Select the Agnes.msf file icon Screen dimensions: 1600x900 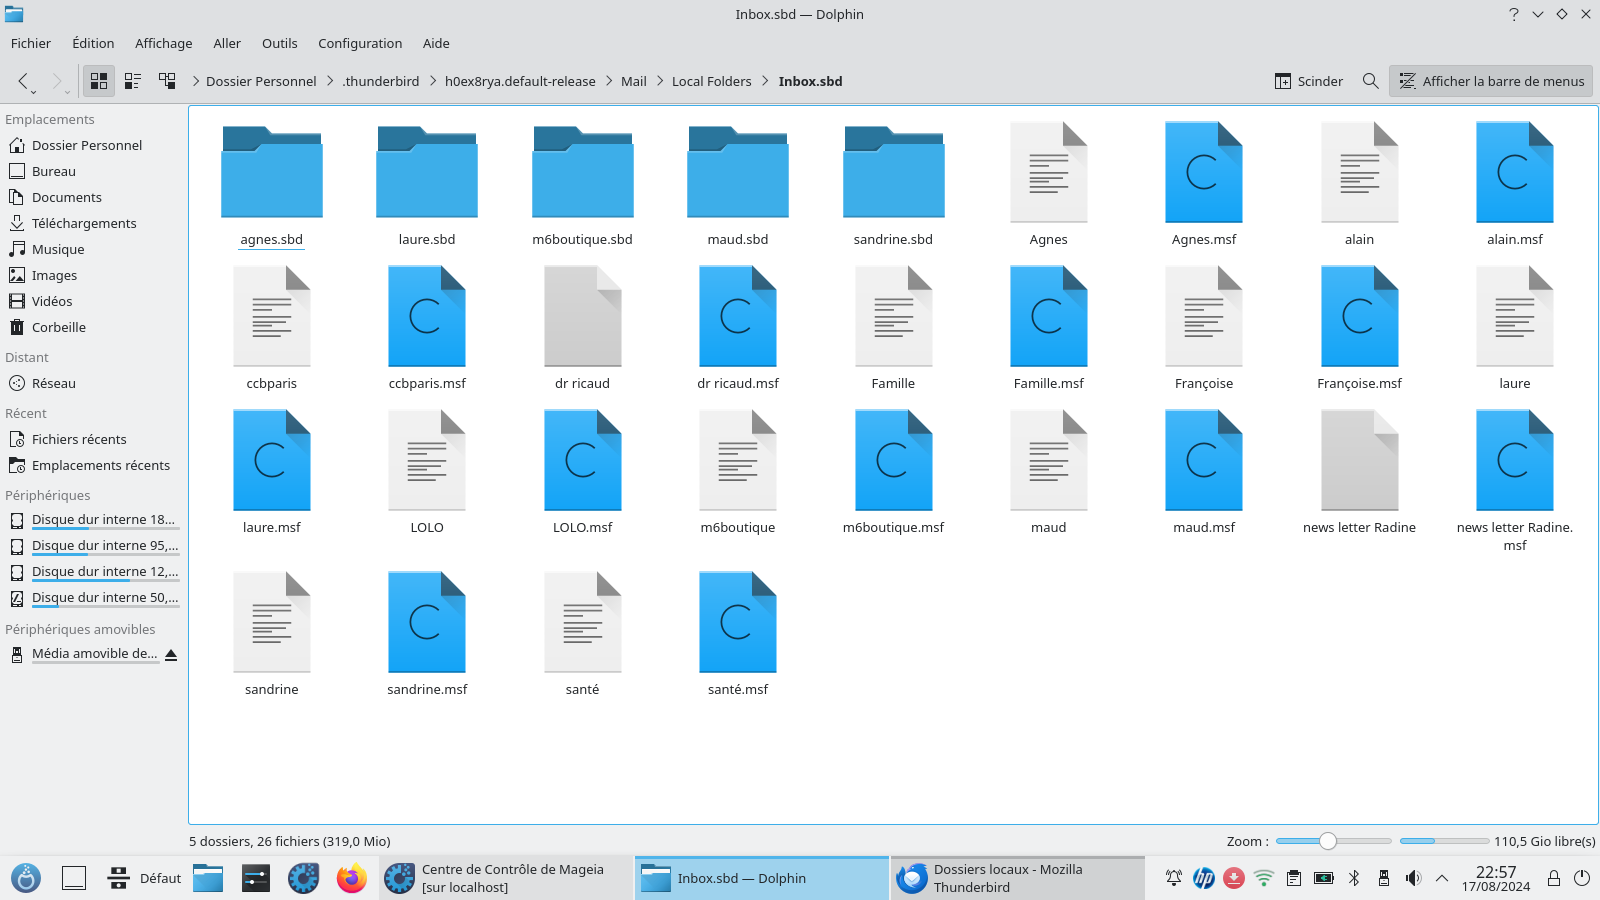pyautogui.click(x=1204, y=172)
